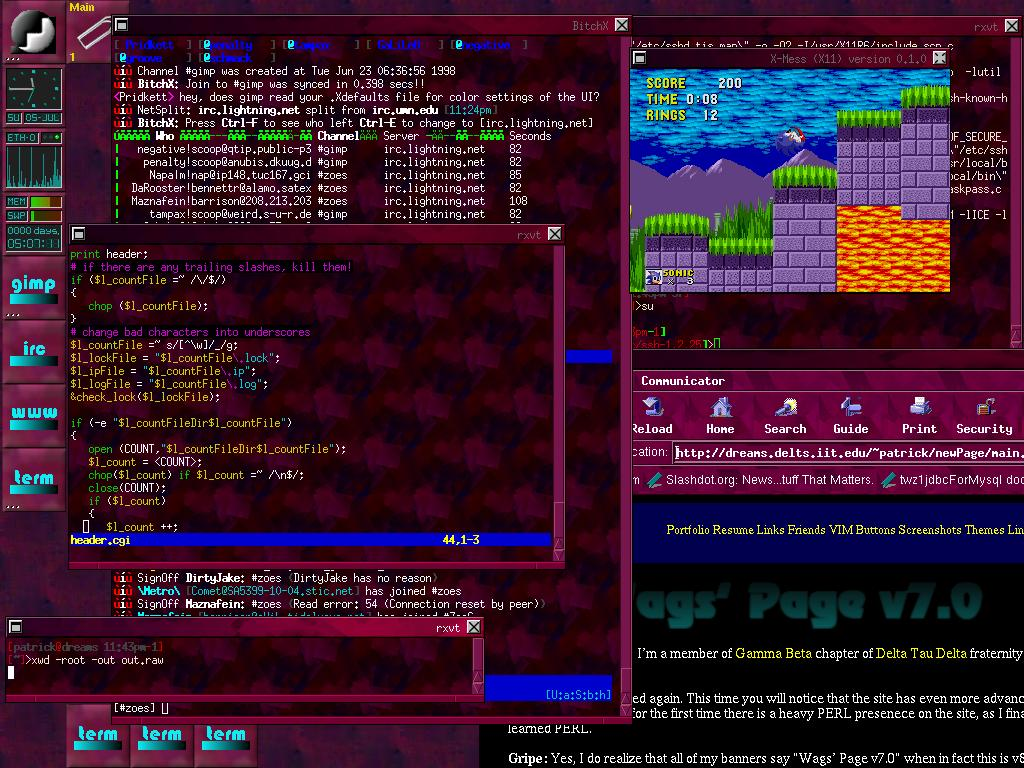Click the analog clock dock applet
The height and width of the screenshot is (768, 1024).
[34, 89]
